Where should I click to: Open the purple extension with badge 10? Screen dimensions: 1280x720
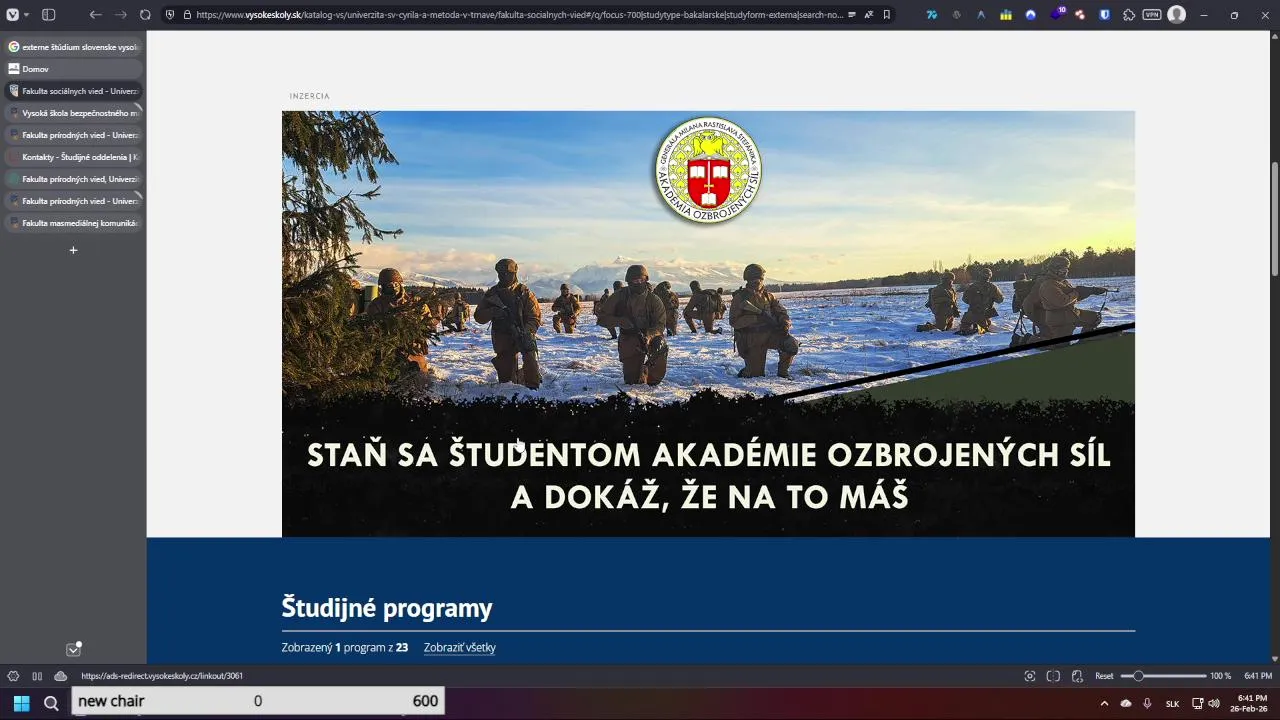click(1056, 14)
